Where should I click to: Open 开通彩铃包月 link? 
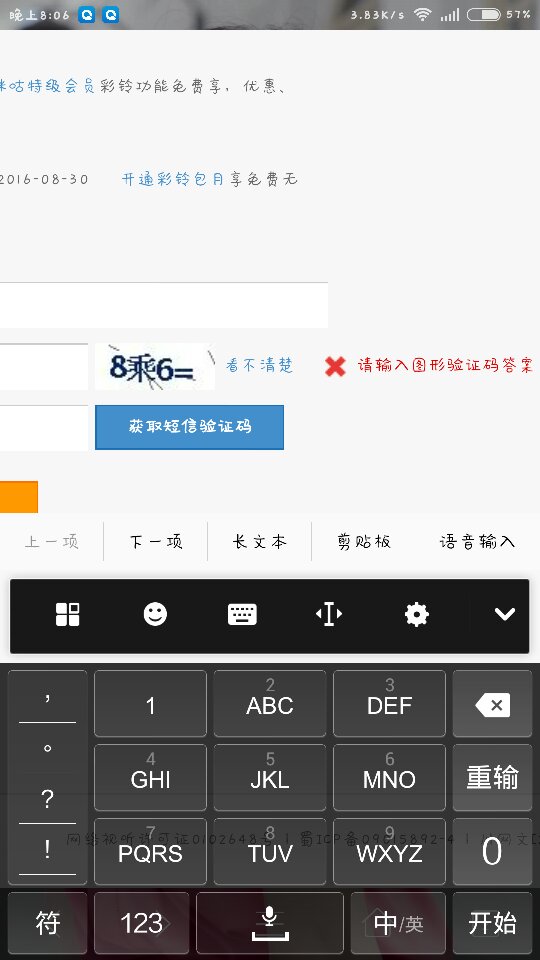click(x=173, y=179)
